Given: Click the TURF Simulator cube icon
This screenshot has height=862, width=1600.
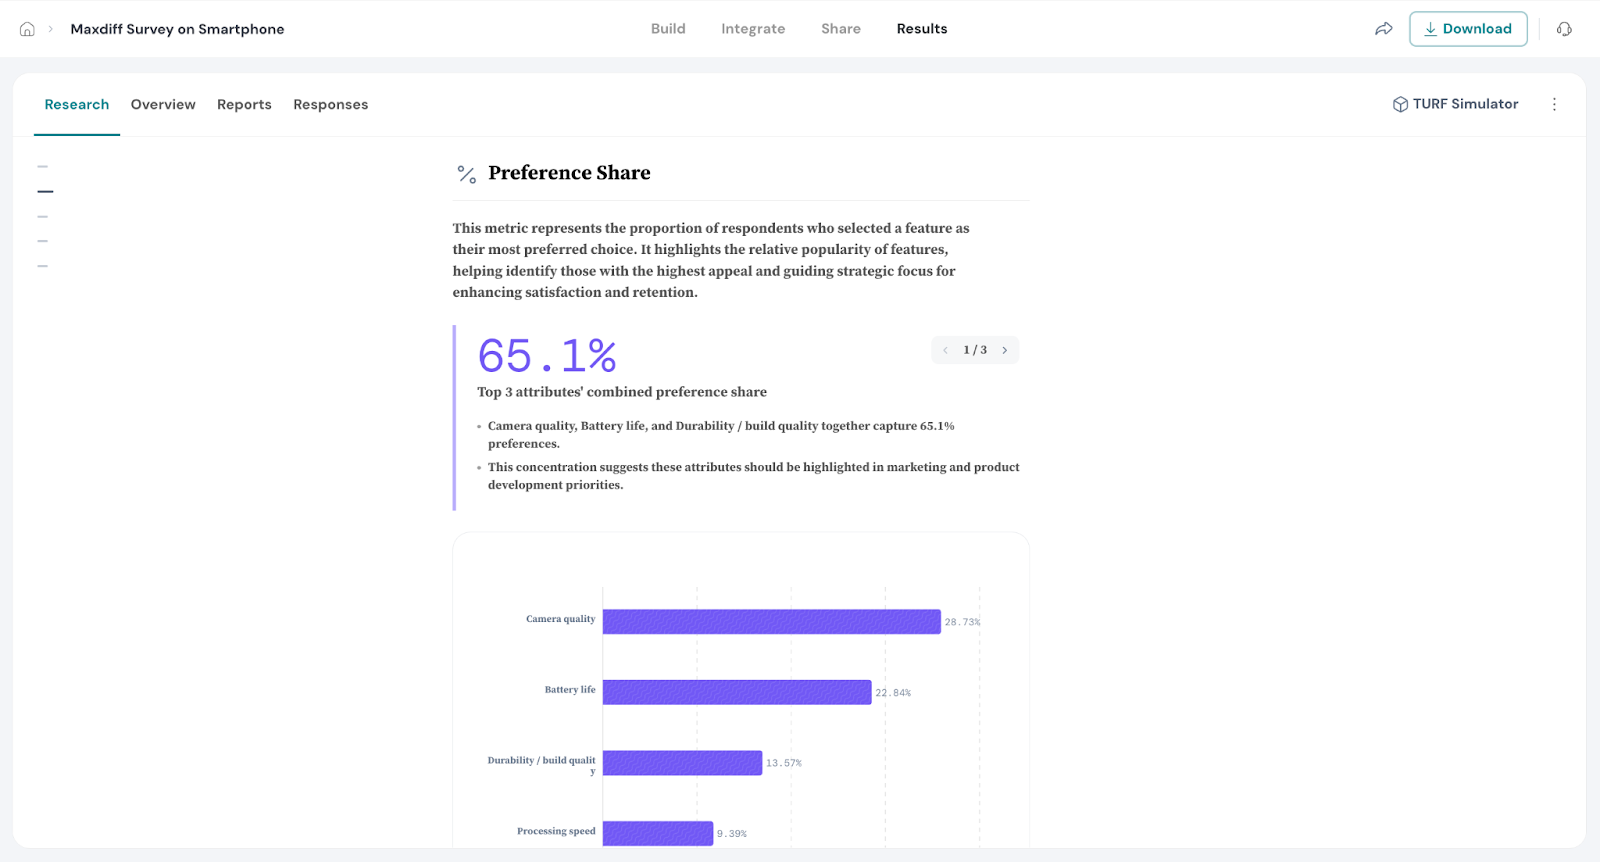Looking at the screenshot, I should pyautogui.click(x=1400, y=105).
